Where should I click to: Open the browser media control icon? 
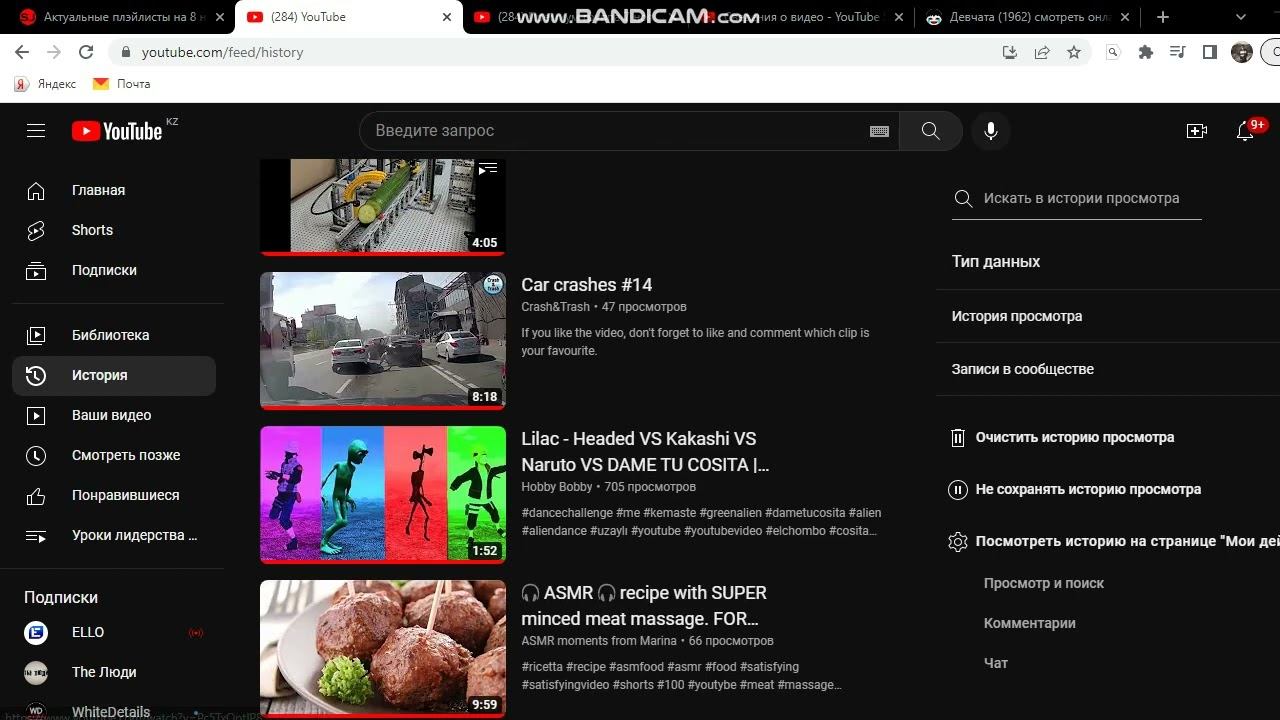coord(1178,52)
